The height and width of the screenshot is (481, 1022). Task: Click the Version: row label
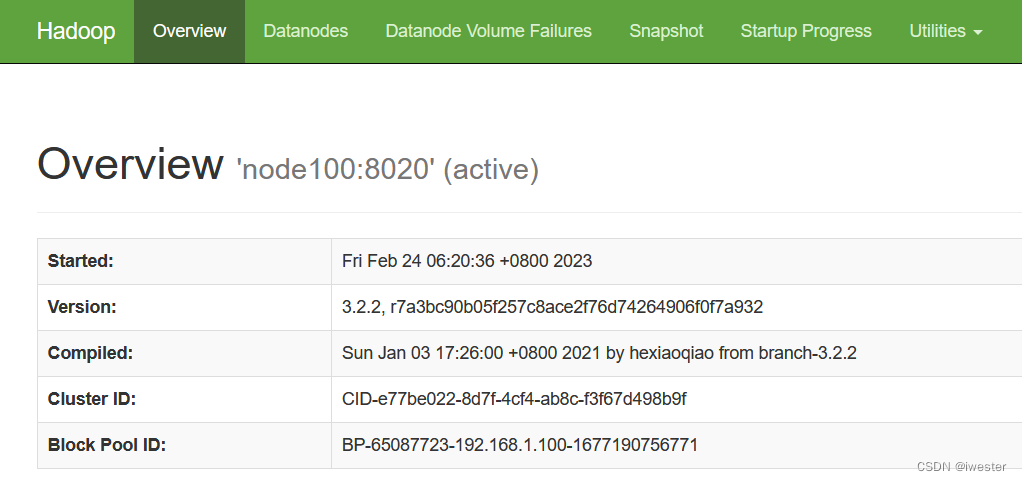click(x=82, y=307)
